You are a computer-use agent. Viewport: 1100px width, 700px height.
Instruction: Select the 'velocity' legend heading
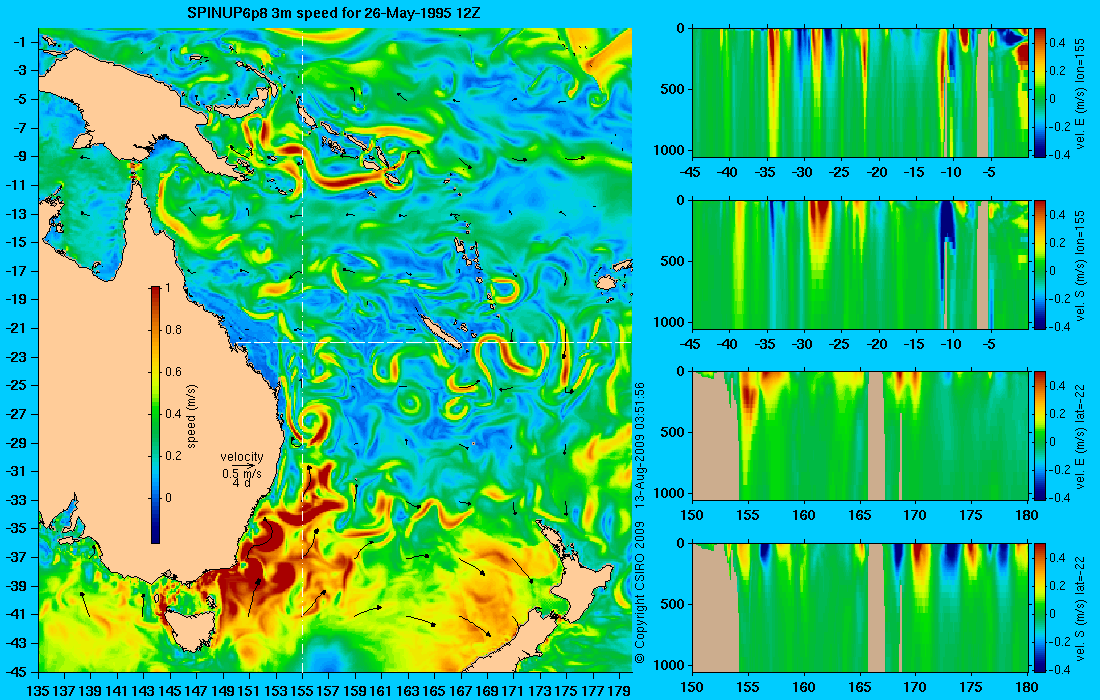pyautogui.click(x=241, y=457)
